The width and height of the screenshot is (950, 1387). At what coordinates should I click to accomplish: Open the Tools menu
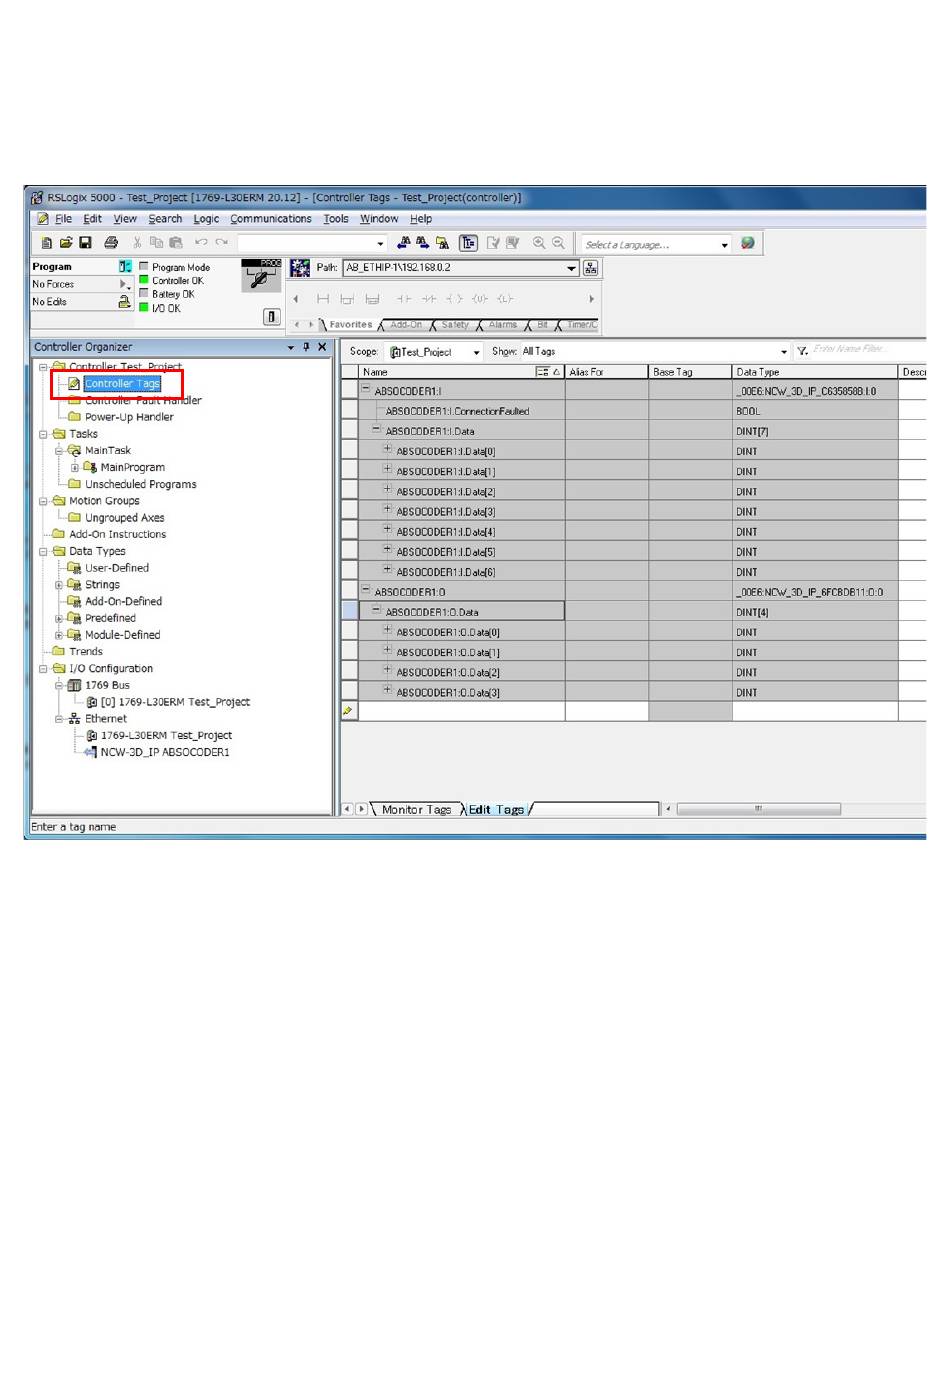point(336,219)
